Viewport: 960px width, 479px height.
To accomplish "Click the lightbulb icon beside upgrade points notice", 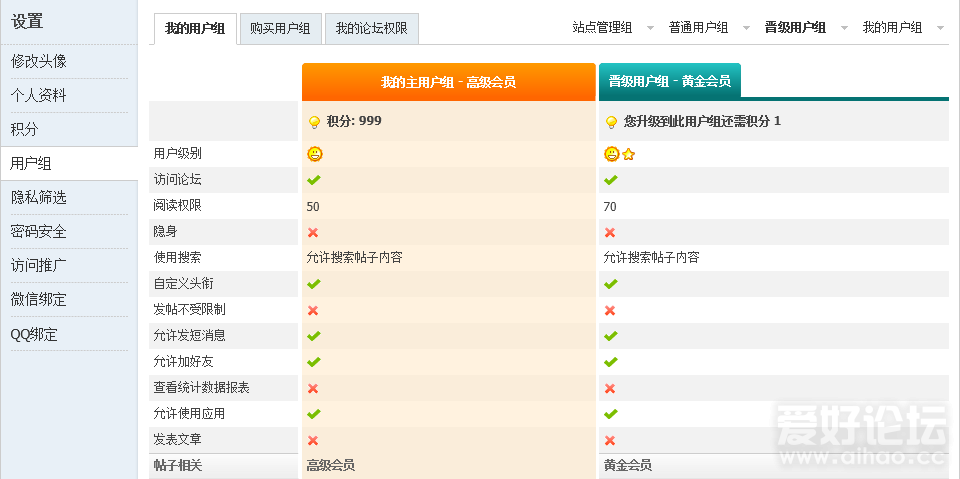I will coord(611,122).
